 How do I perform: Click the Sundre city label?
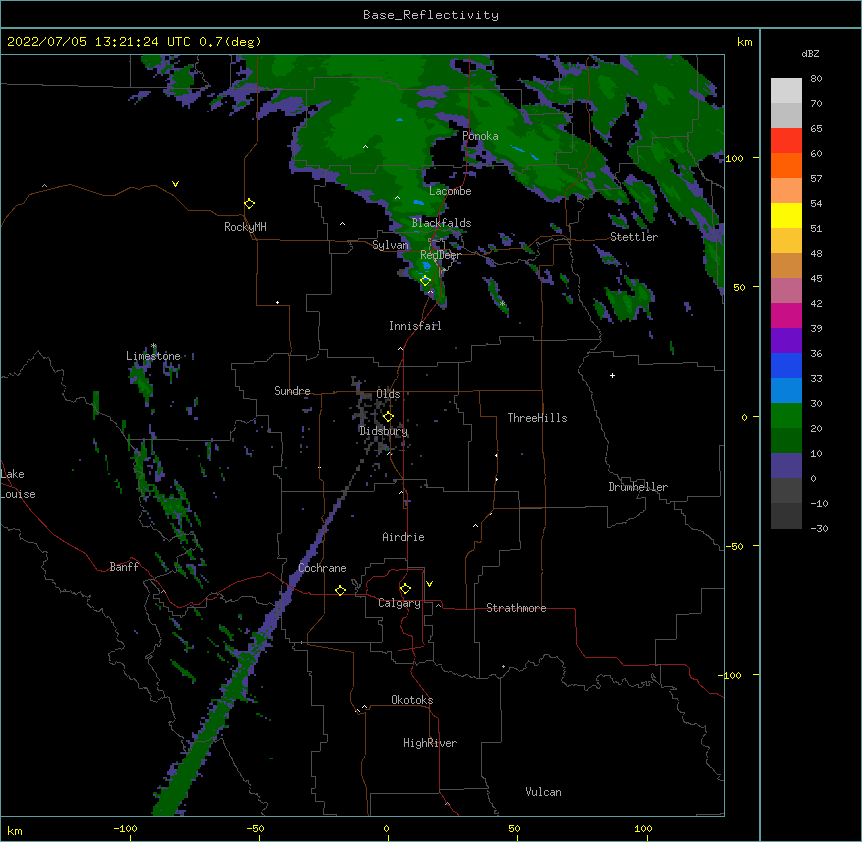tap(292, 391)
